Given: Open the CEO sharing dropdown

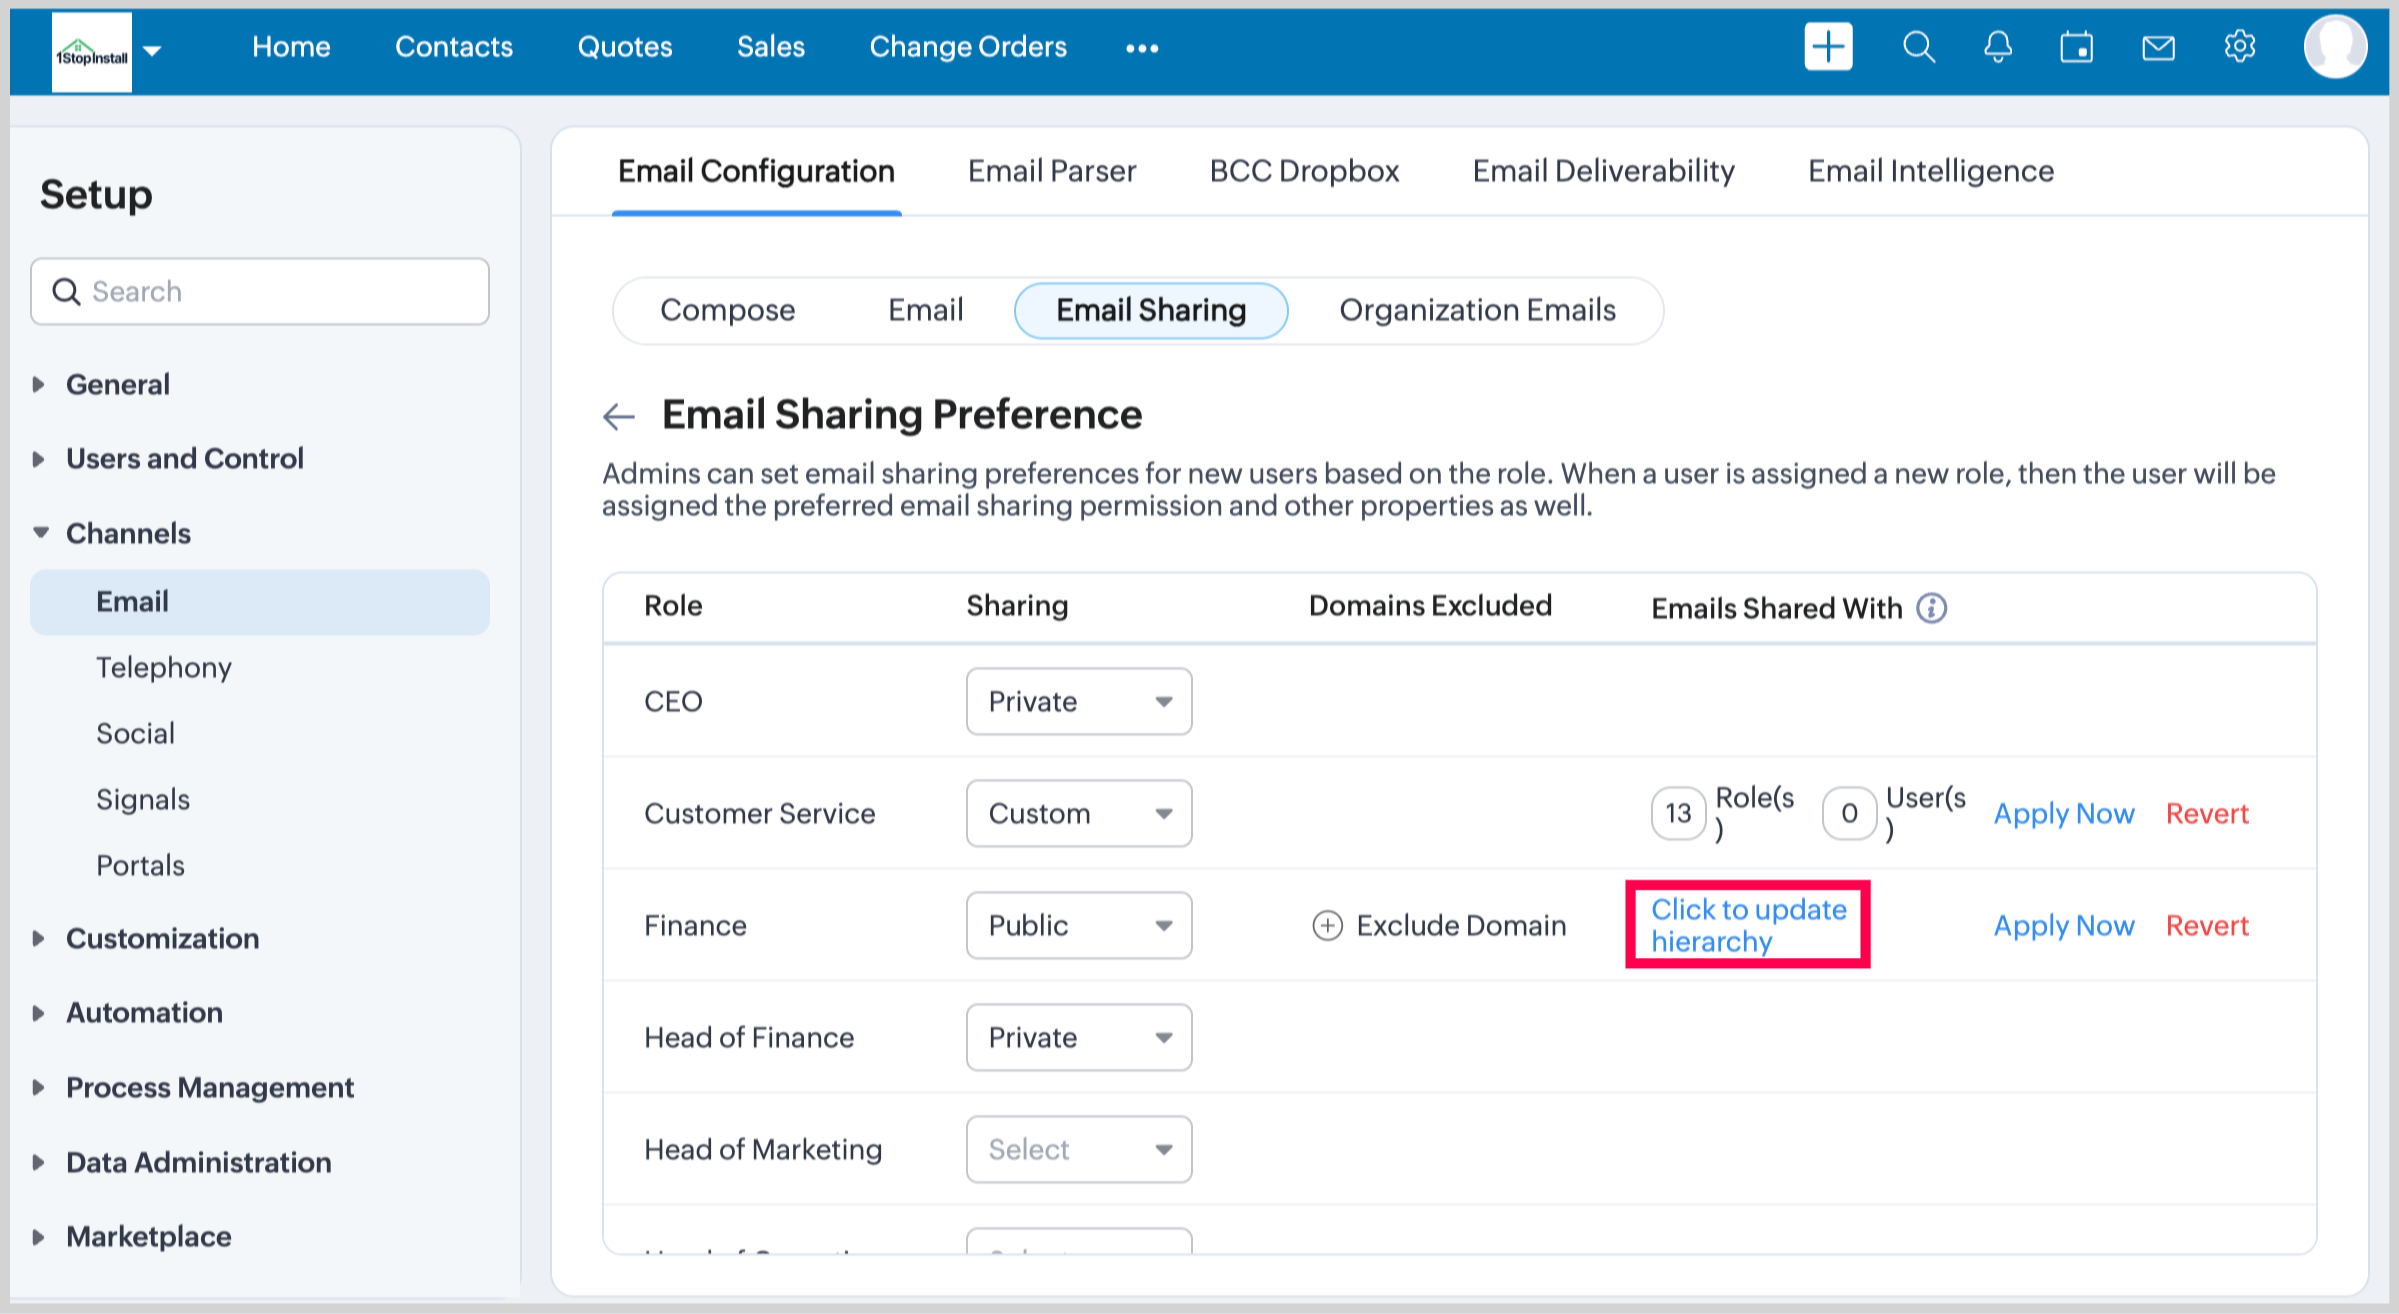Looking at the screenshot, I should pos(1078,702).
